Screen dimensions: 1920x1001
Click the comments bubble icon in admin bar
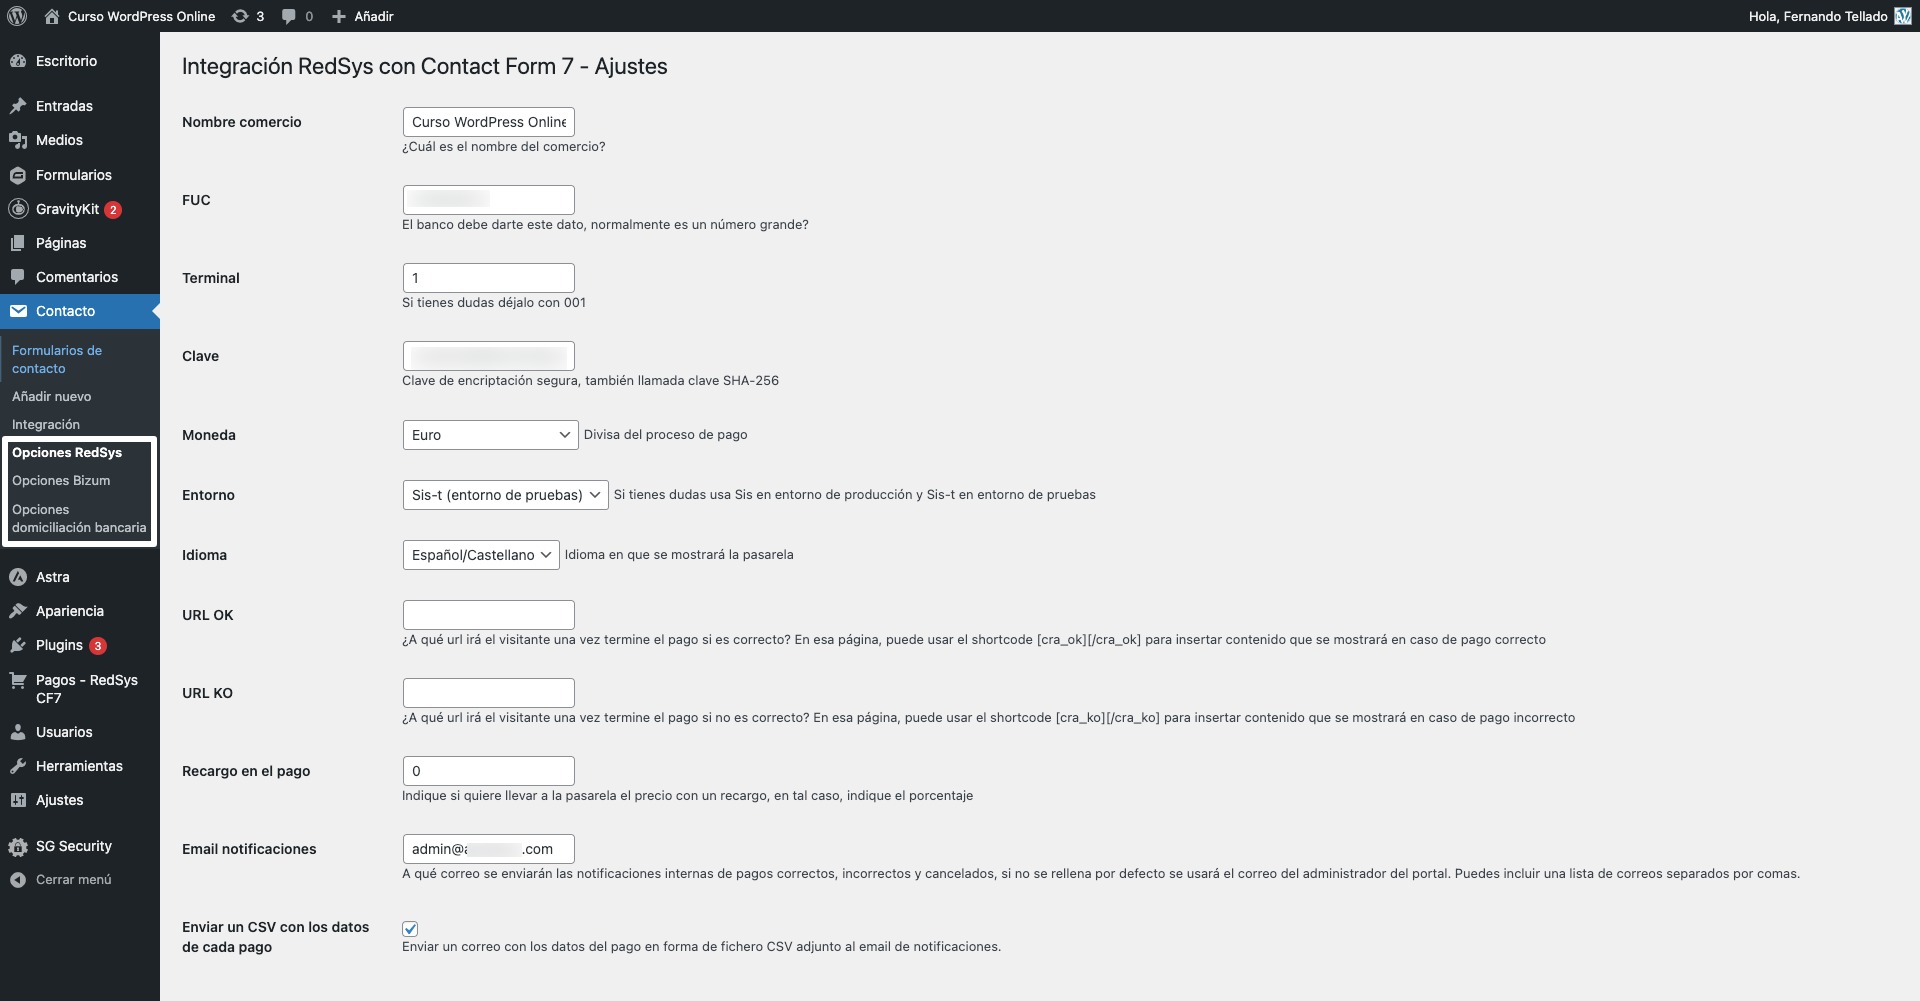click(289, 16)
